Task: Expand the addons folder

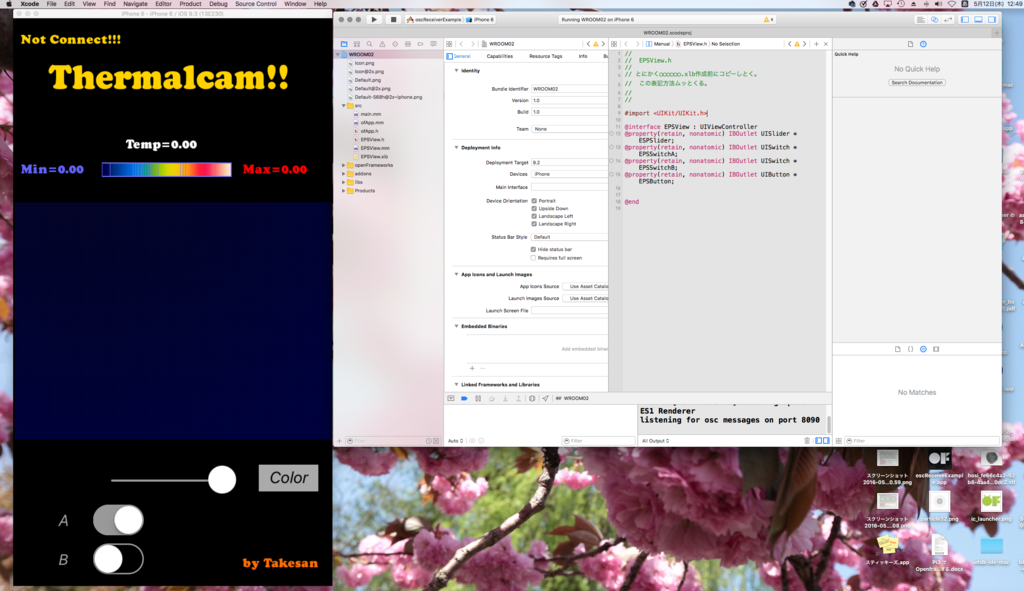Action: point(344,174)
